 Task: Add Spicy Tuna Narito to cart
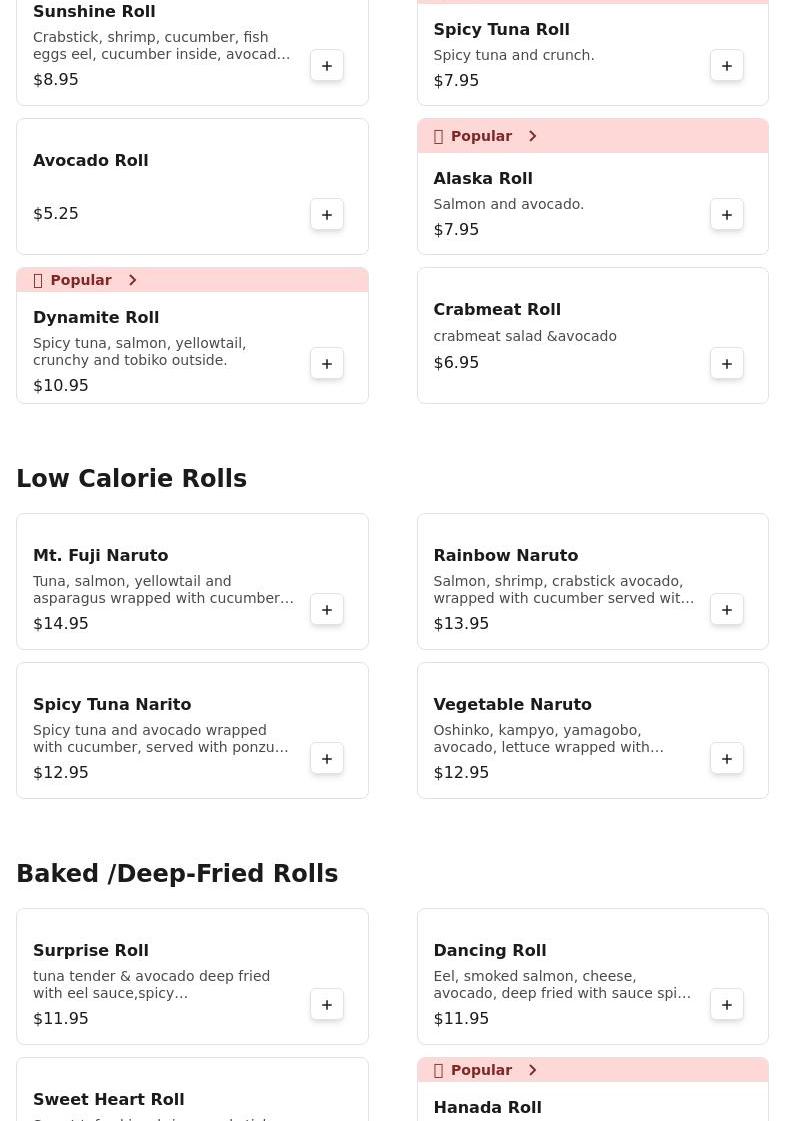[327, 759]
